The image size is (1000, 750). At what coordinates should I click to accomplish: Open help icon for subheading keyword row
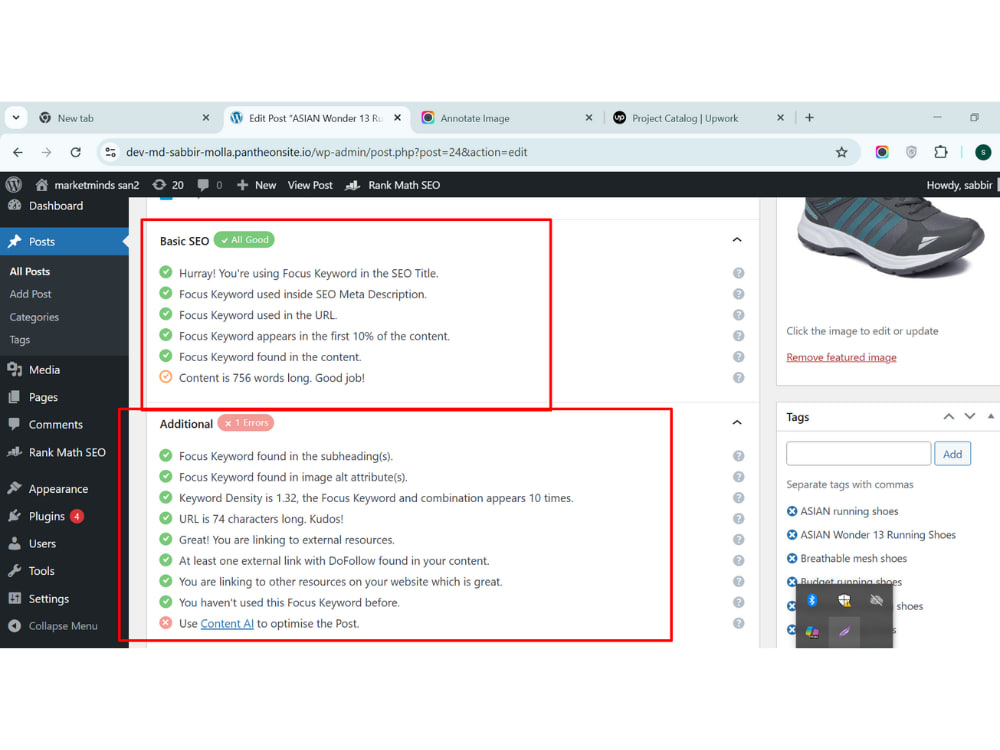739,456
